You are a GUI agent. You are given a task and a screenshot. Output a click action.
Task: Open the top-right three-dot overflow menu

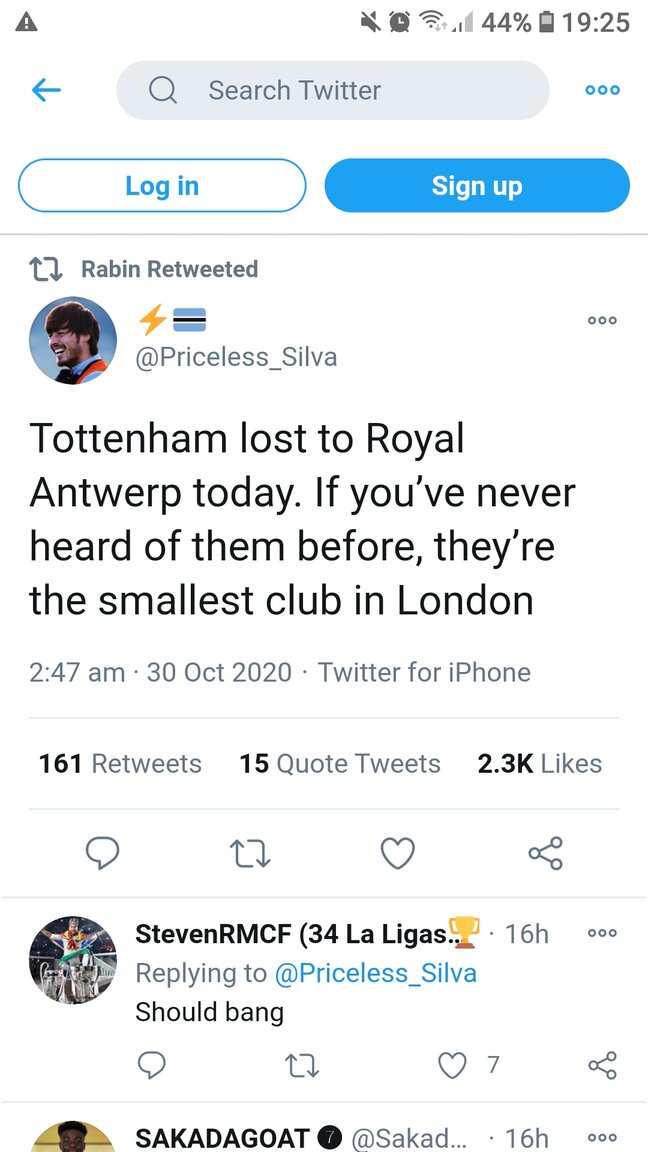[x=602, y=90]
